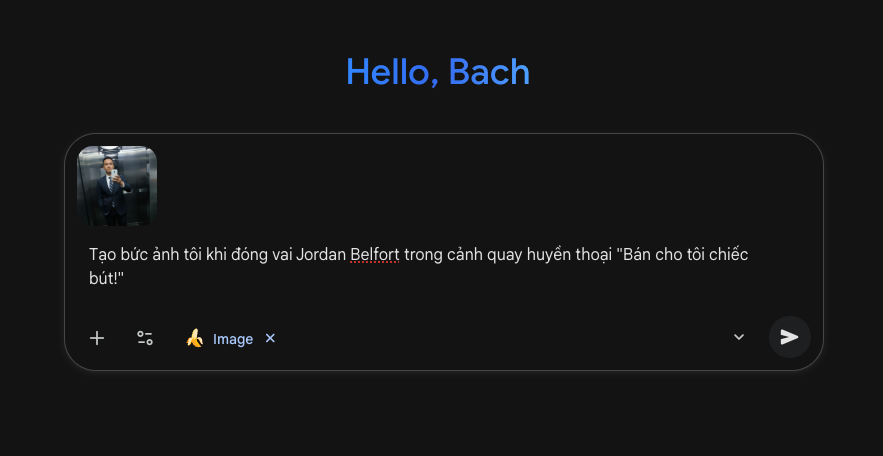Send the prompt with the arrow button

point(789,337)
